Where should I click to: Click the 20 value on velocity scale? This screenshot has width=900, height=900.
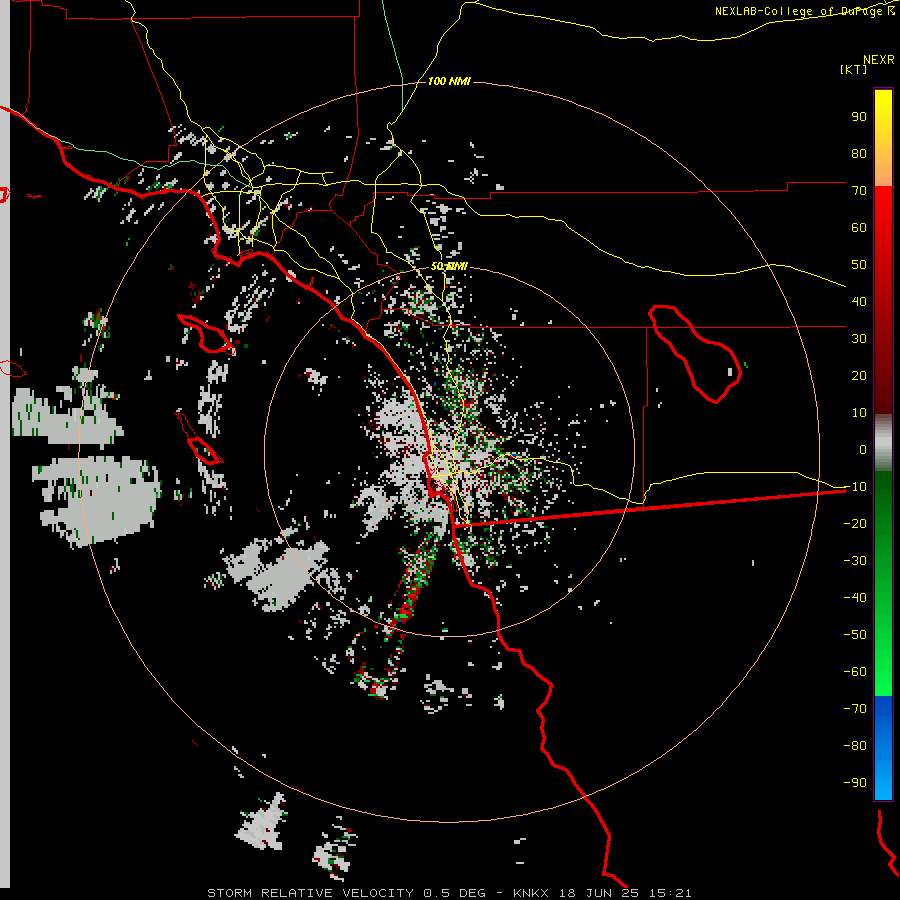(x=859, y=375)
